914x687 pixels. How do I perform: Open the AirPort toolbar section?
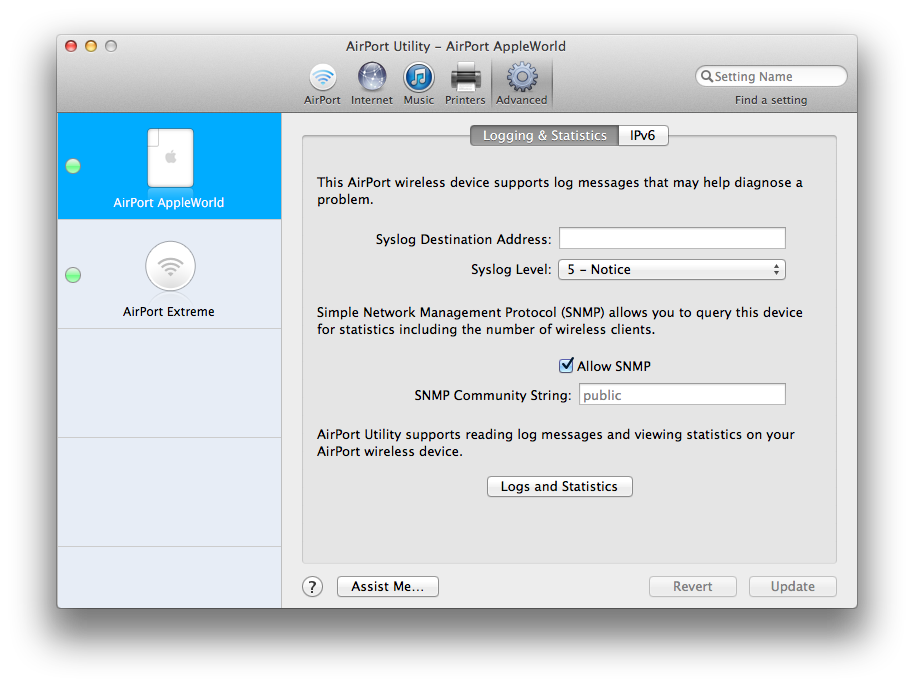pos(322,83)
